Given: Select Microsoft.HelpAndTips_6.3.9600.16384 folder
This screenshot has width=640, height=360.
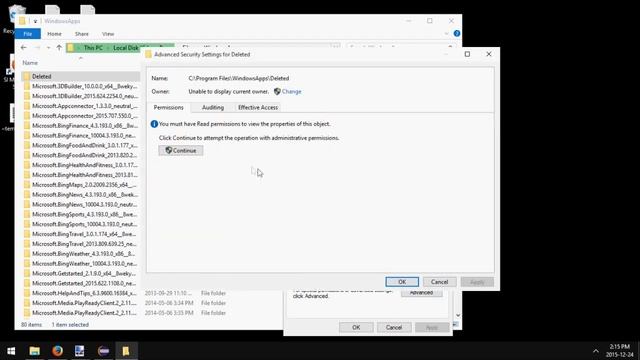Looking at the screenshot, I should point(81,293).
